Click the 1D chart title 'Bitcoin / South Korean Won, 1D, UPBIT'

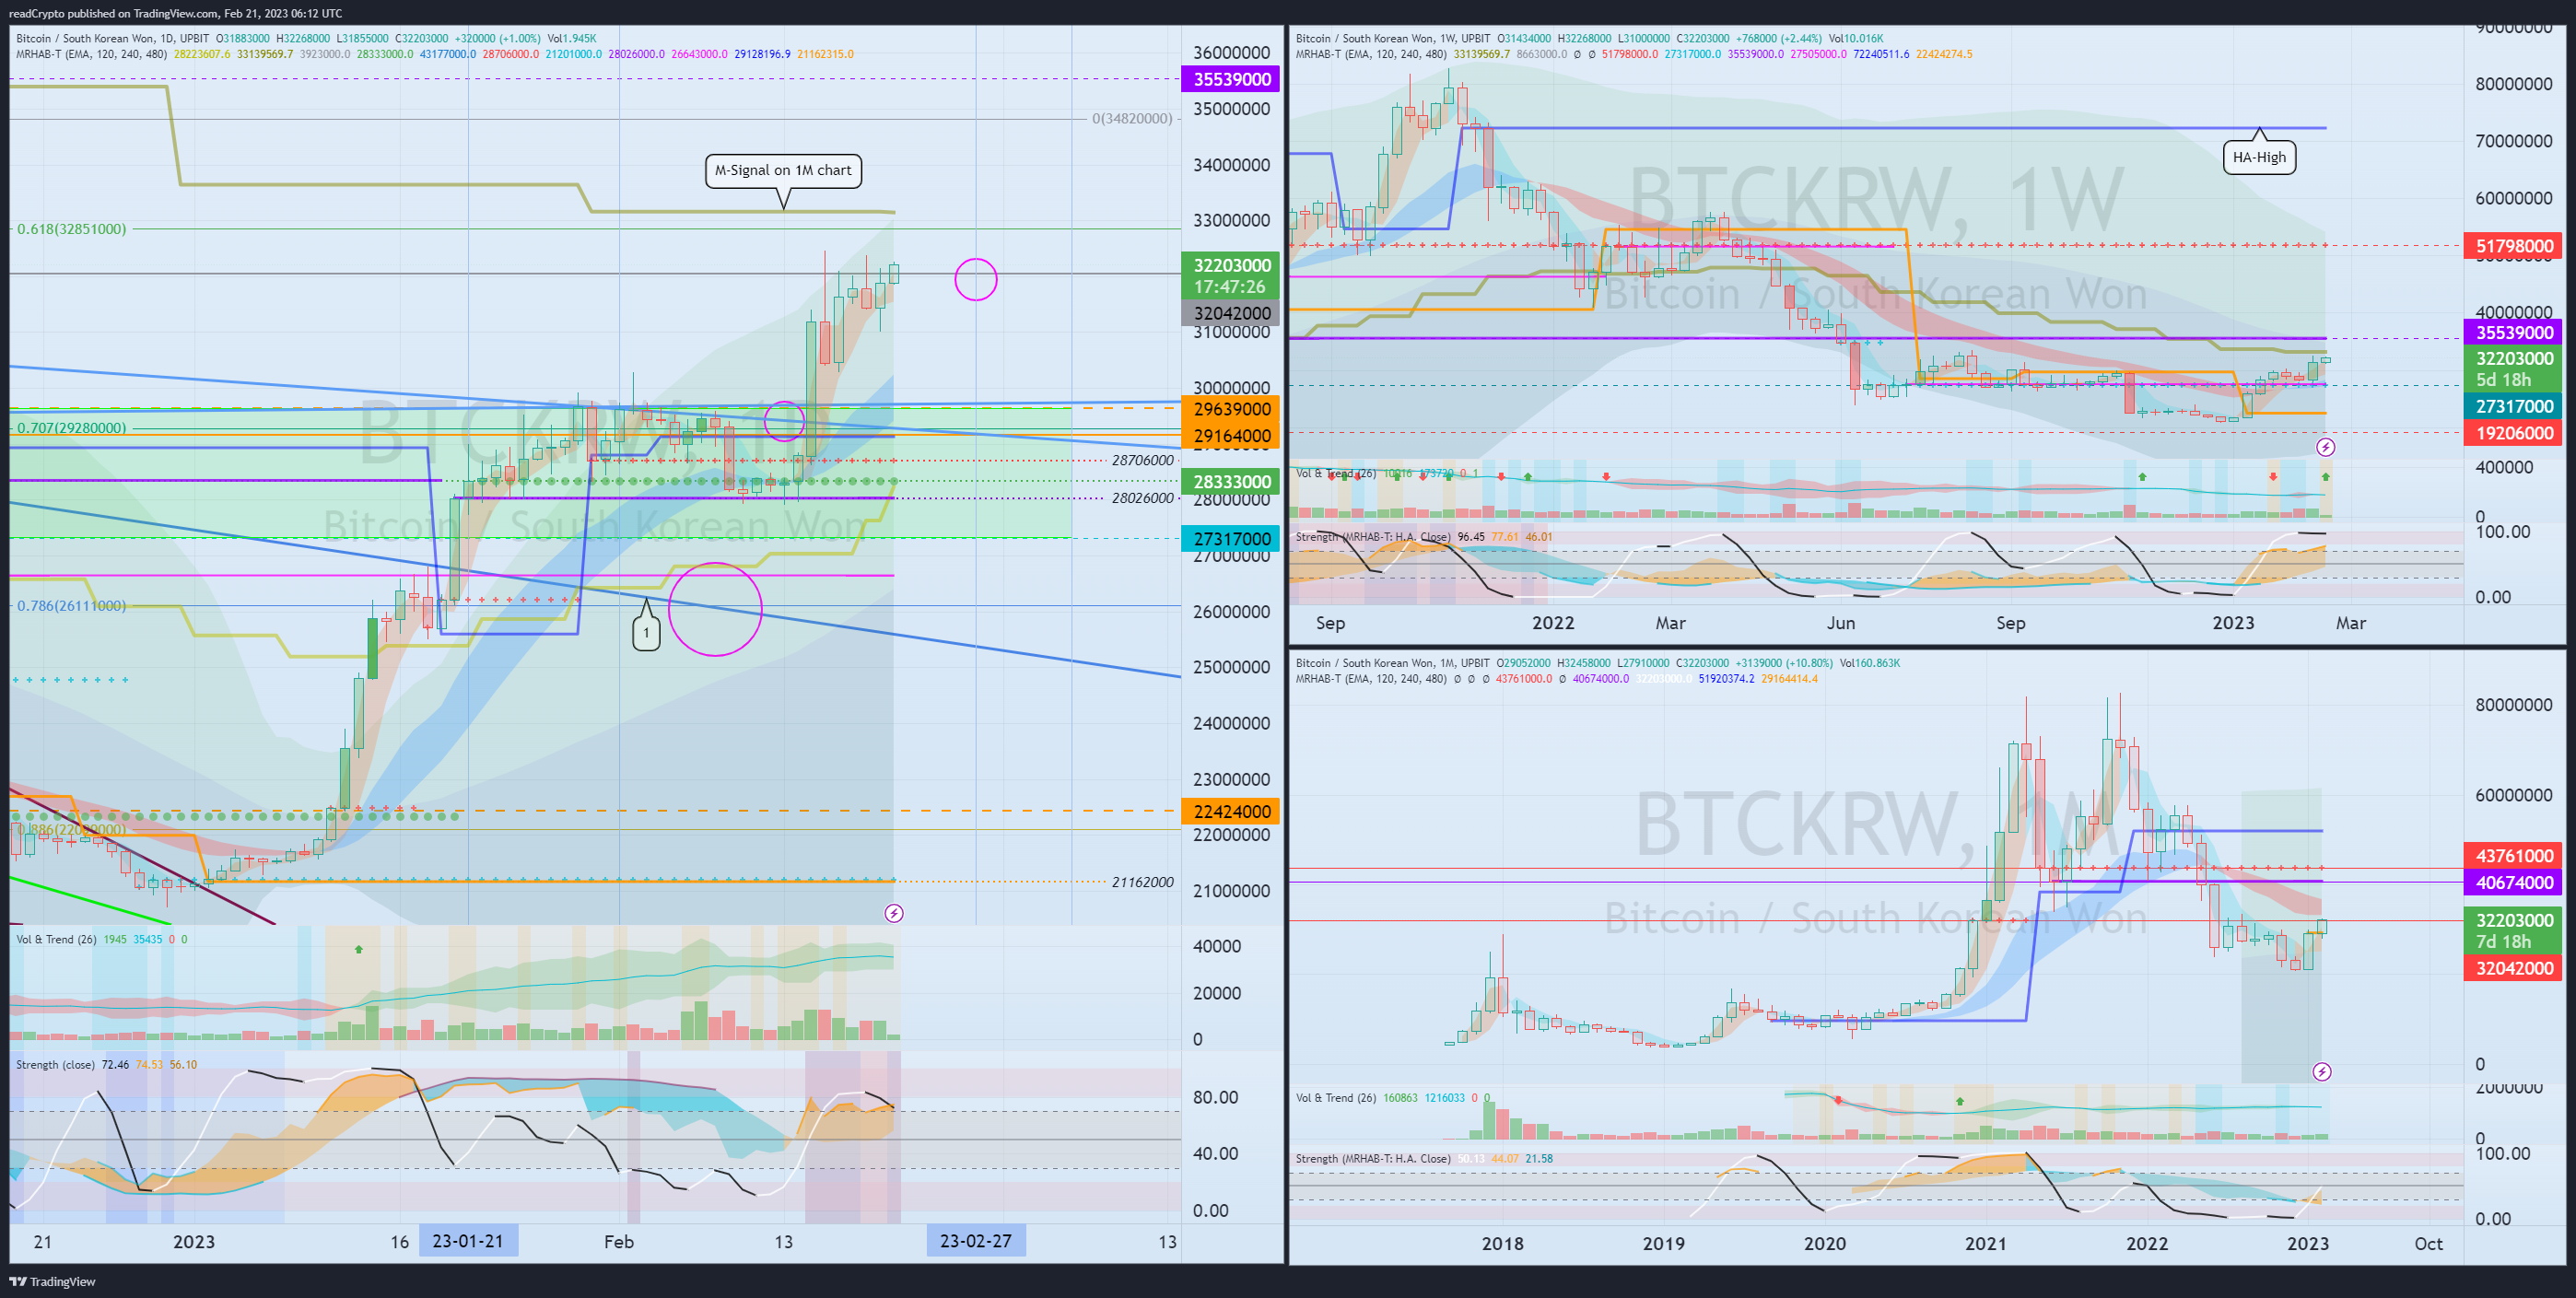(113, 38)
